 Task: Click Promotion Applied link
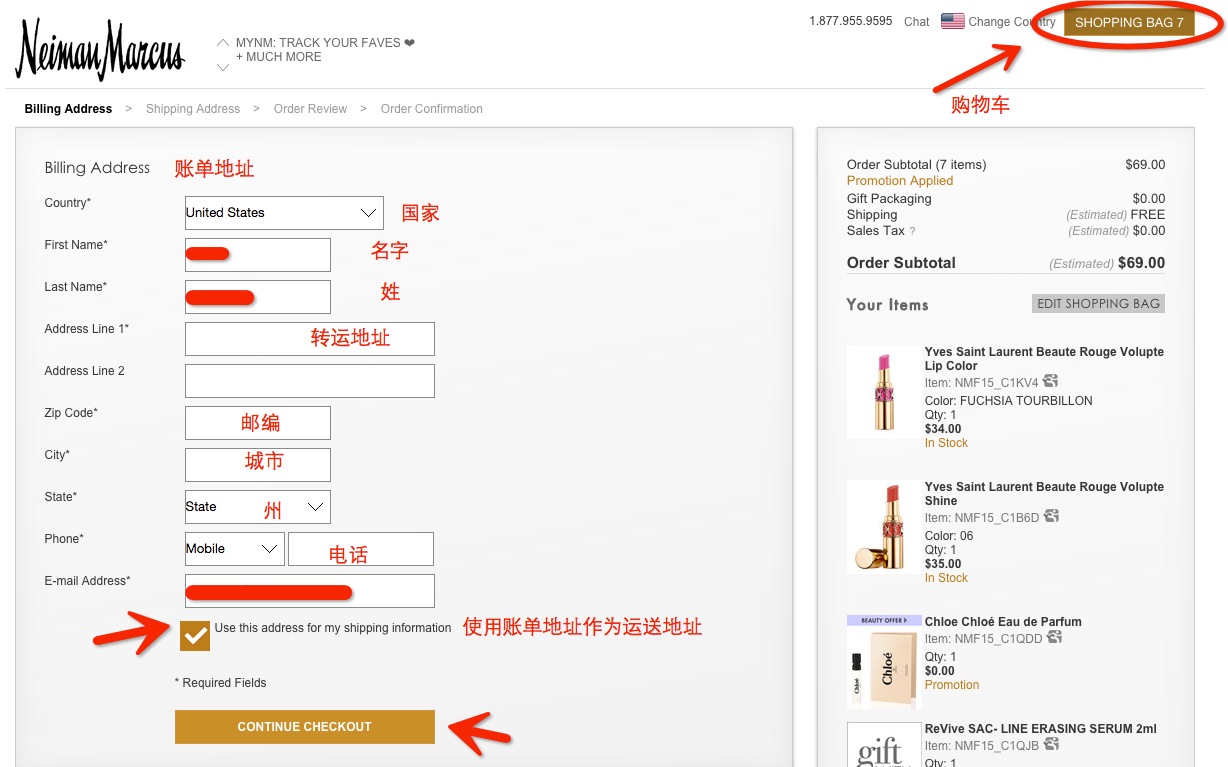tap(900, 181)
